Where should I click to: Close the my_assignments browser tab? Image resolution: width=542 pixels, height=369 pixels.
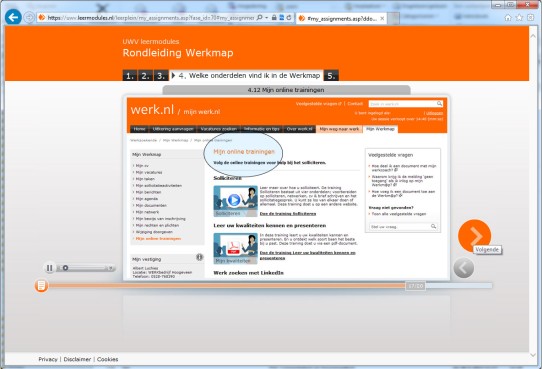tap(382, 19)
